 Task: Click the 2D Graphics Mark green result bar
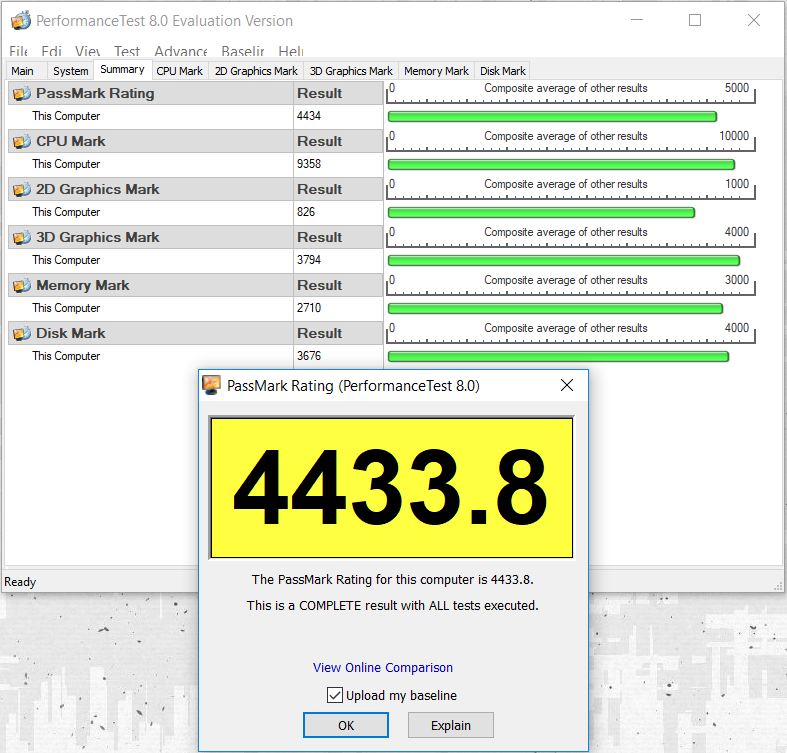click(x=541, y=213)
